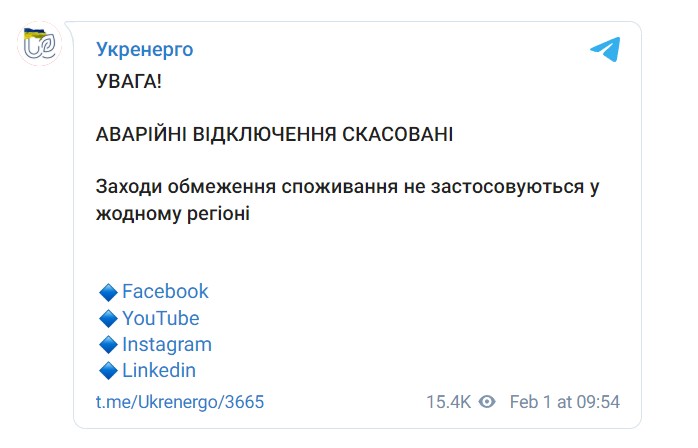Click the 15.4K view count
698x448 pixels.
(x=448, y=402)
